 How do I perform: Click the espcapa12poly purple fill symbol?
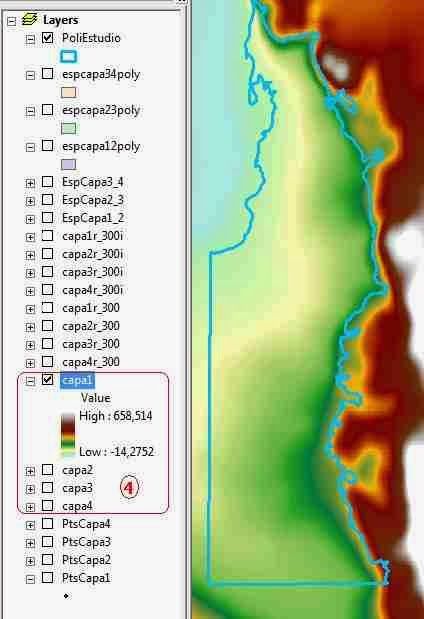pyautogui.click(x=69, y=164)
